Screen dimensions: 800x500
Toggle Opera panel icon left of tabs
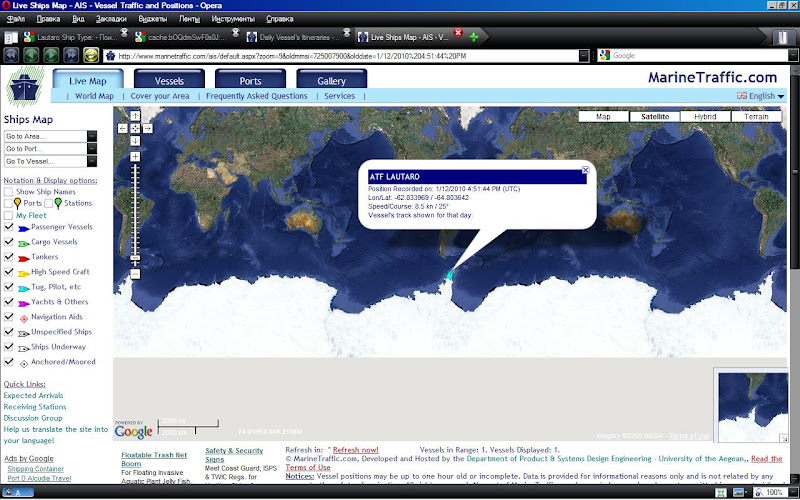(x=11, y=38)
